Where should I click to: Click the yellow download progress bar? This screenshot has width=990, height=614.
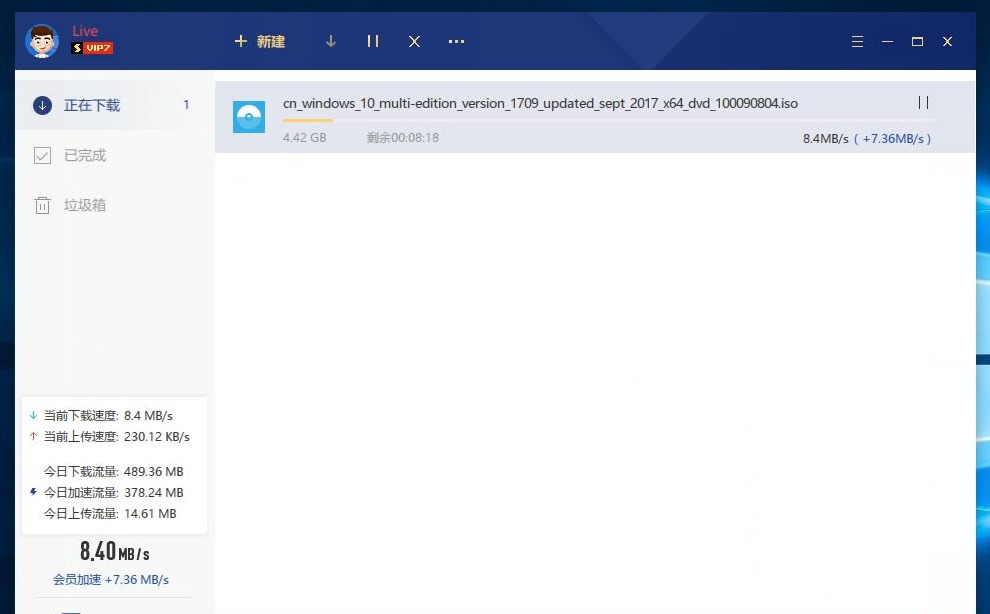(307, 120)
